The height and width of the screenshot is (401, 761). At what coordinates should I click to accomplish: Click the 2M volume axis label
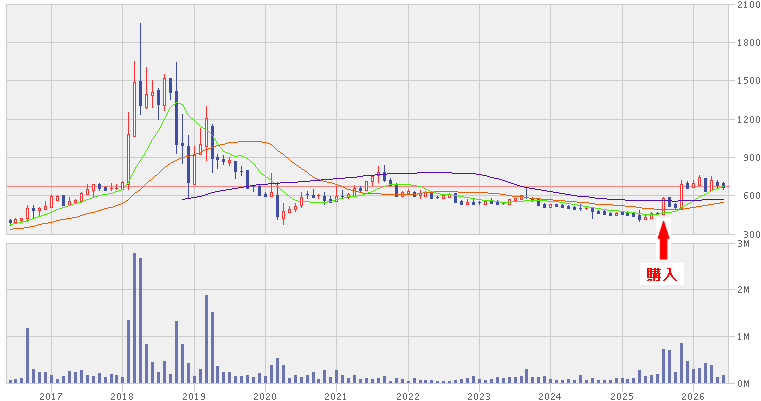(x=743, y=290)
